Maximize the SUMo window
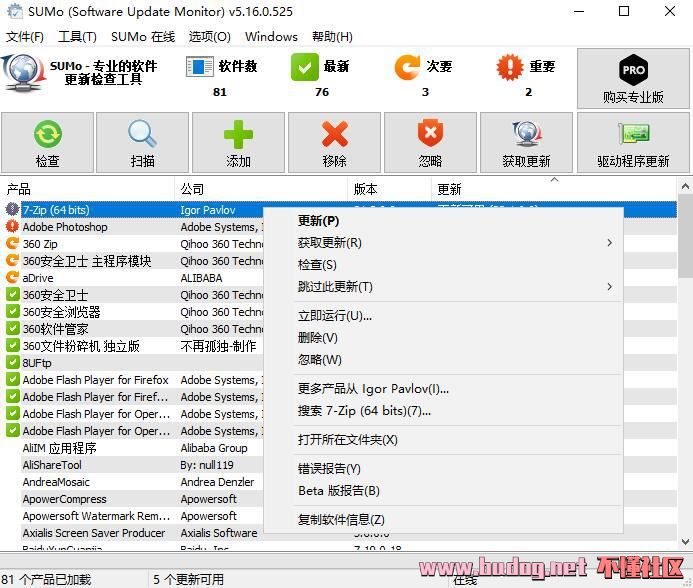 coord(624,11)
